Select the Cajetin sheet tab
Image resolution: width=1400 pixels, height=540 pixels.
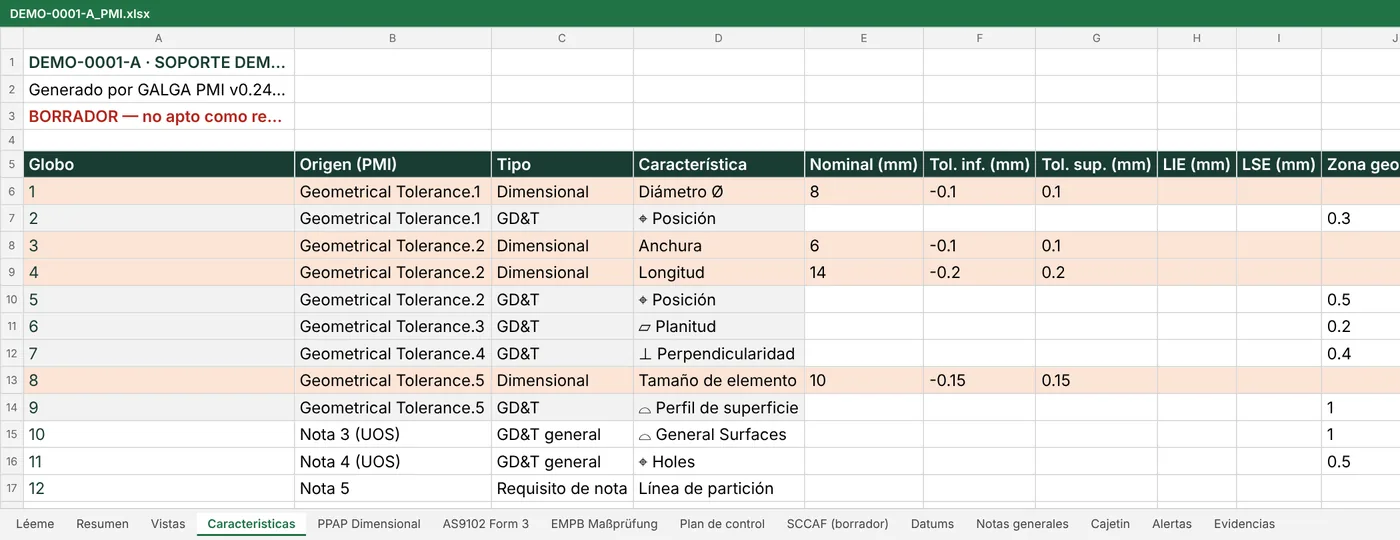pos(1110,524)
